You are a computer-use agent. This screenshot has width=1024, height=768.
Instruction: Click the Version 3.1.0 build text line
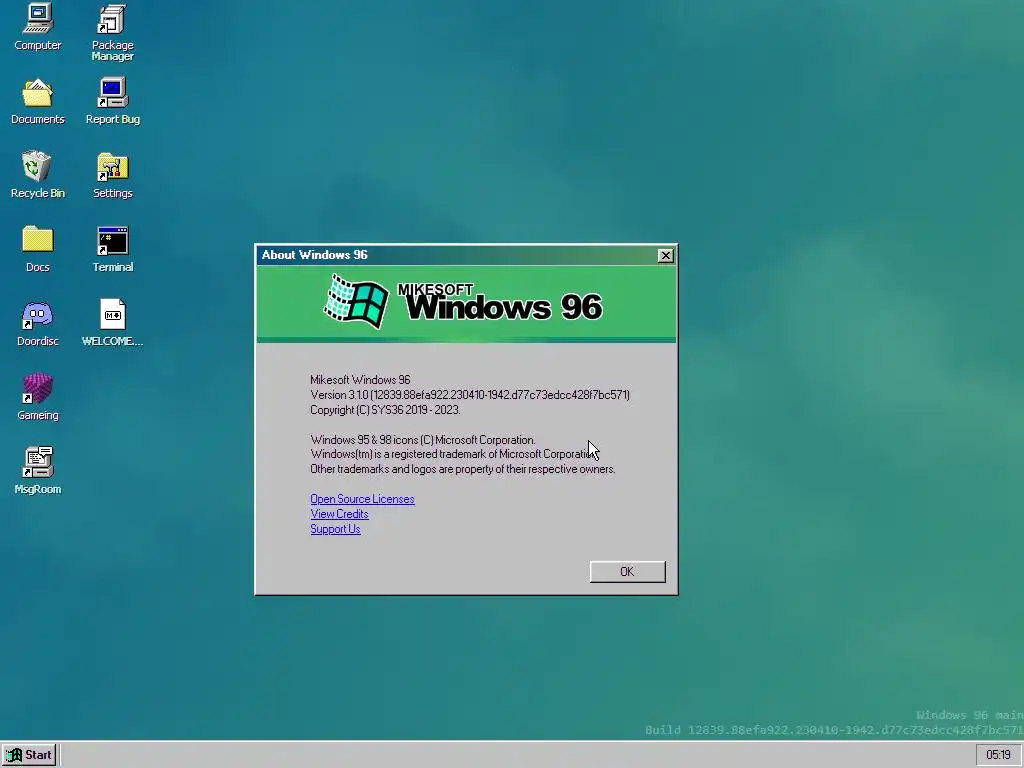tap(470, 395)
